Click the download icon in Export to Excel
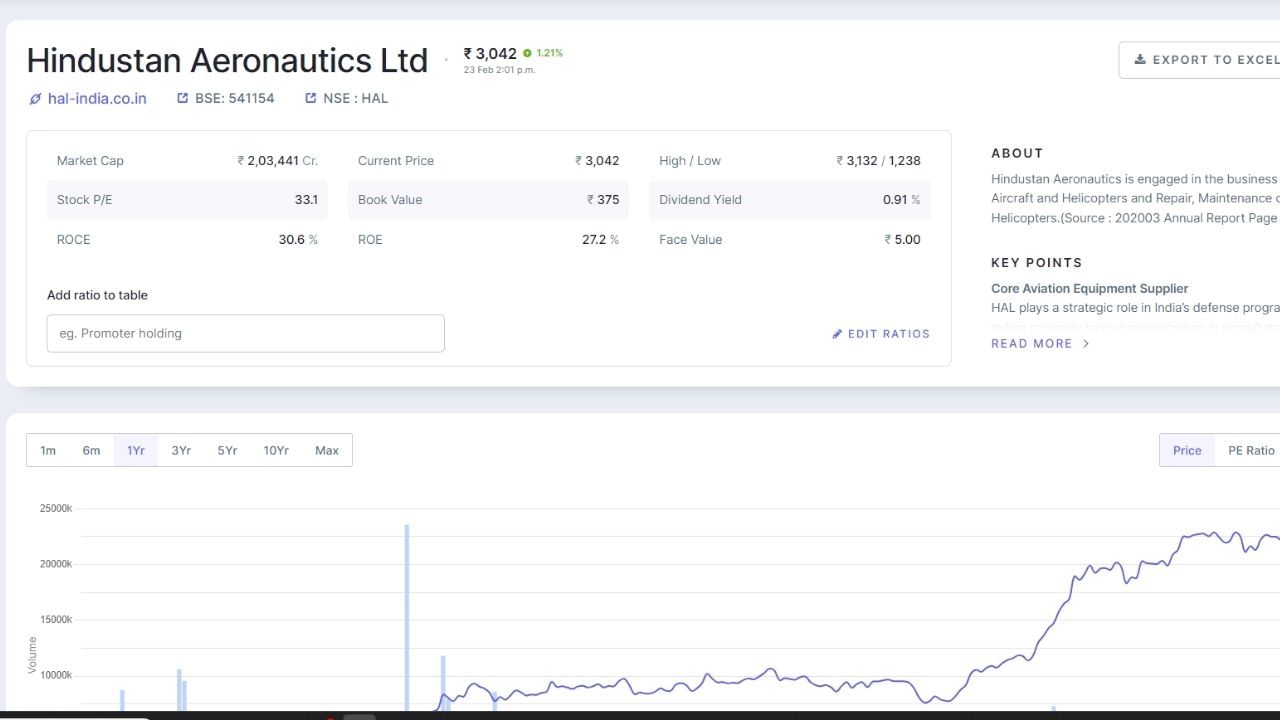 (1139, 60)
